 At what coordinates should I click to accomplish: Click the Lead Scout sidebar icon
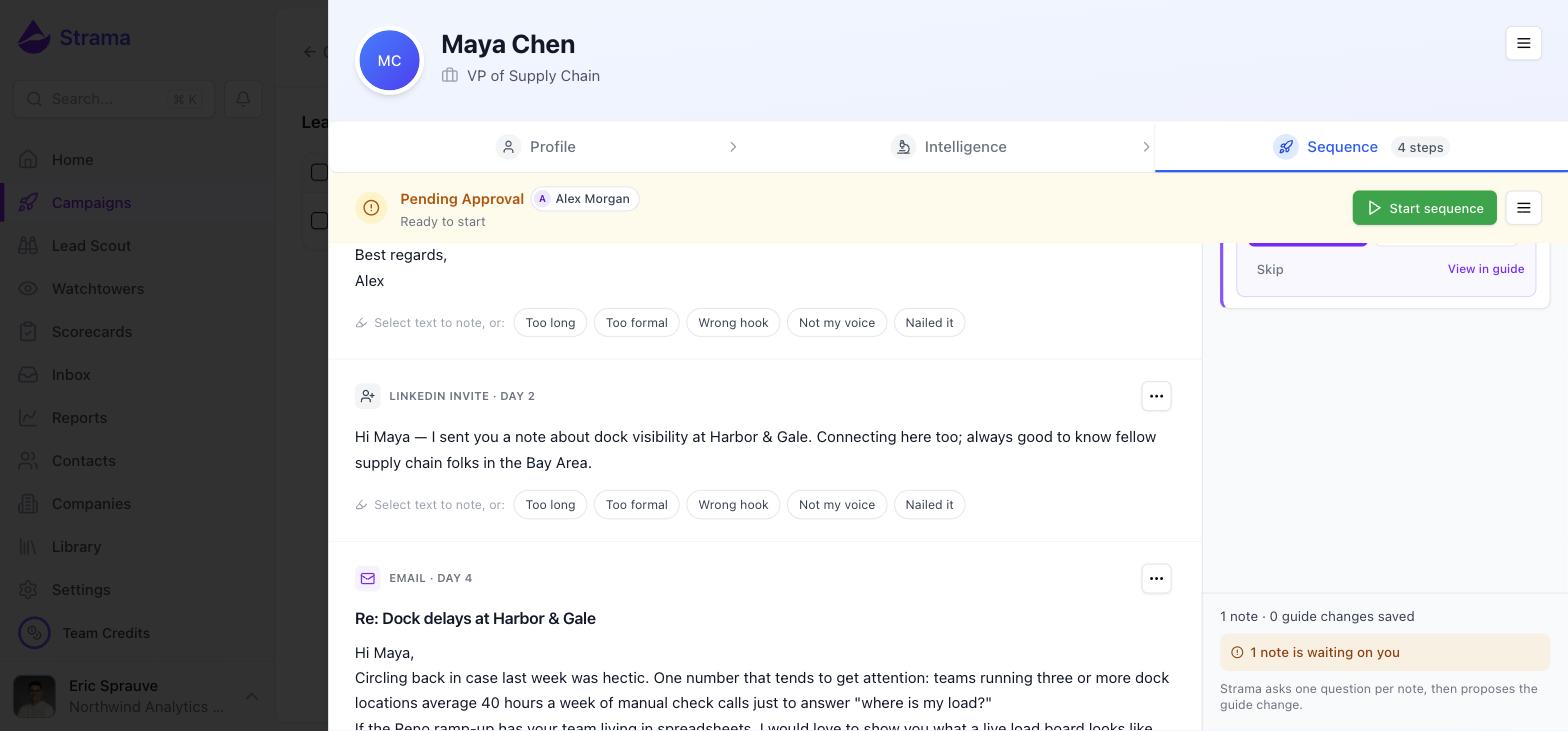28,246
